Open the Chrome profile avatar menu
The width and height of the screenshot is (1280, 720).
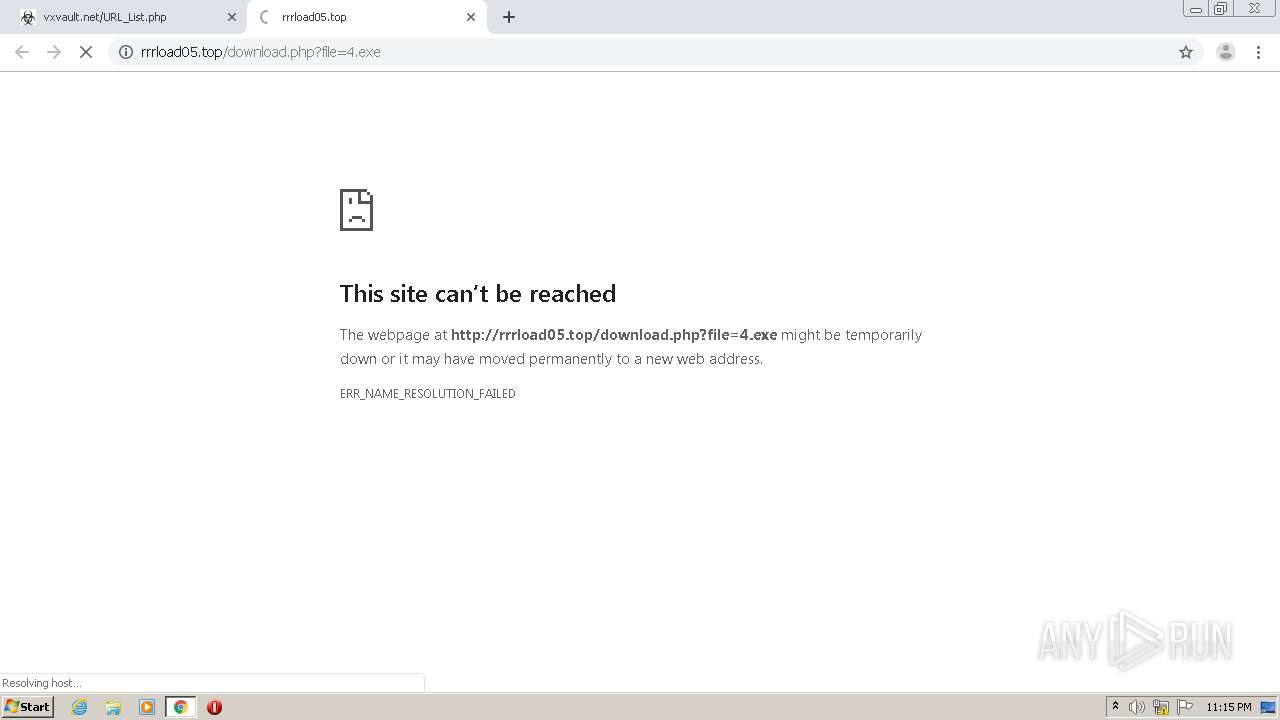(1225, 52)
